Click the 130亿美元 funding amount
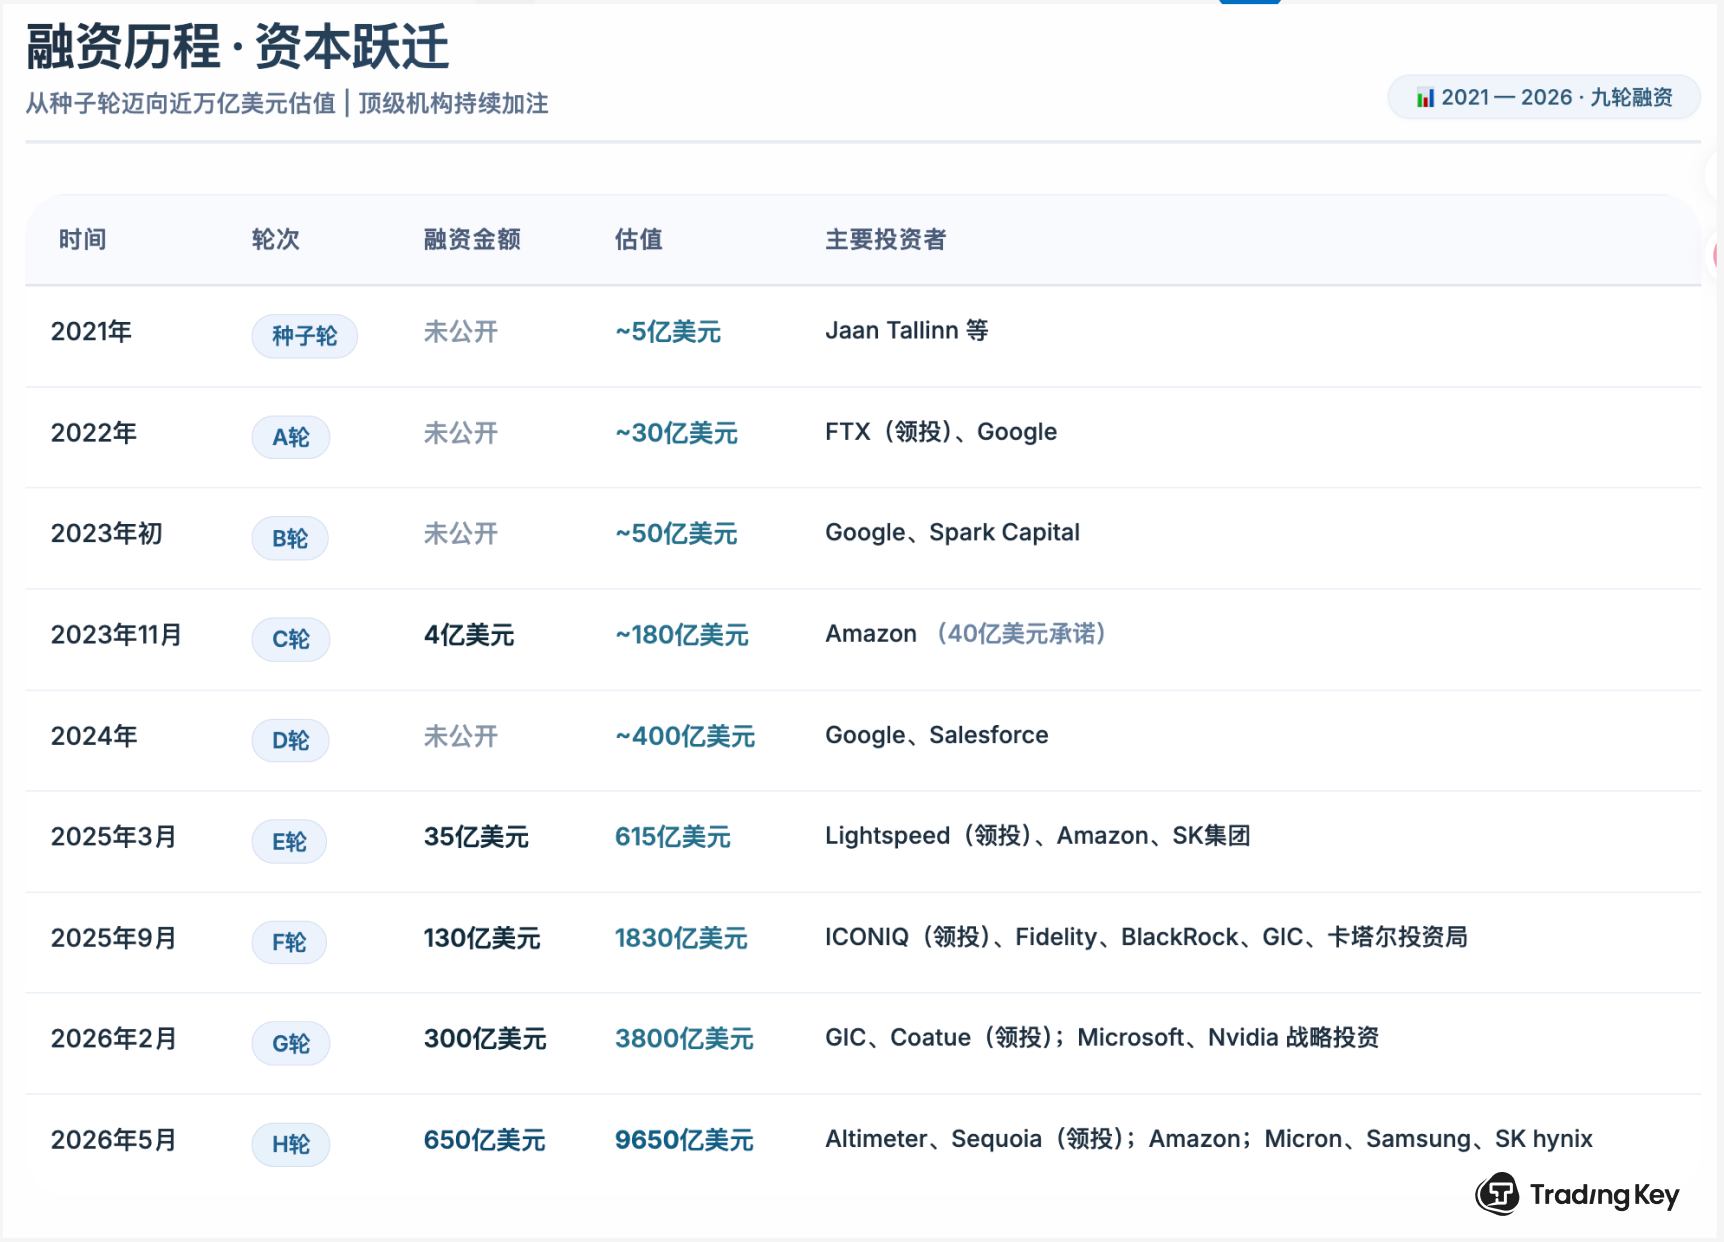Image resolution: width=1724 pixels, height=1242 pixels. [482, 937]
